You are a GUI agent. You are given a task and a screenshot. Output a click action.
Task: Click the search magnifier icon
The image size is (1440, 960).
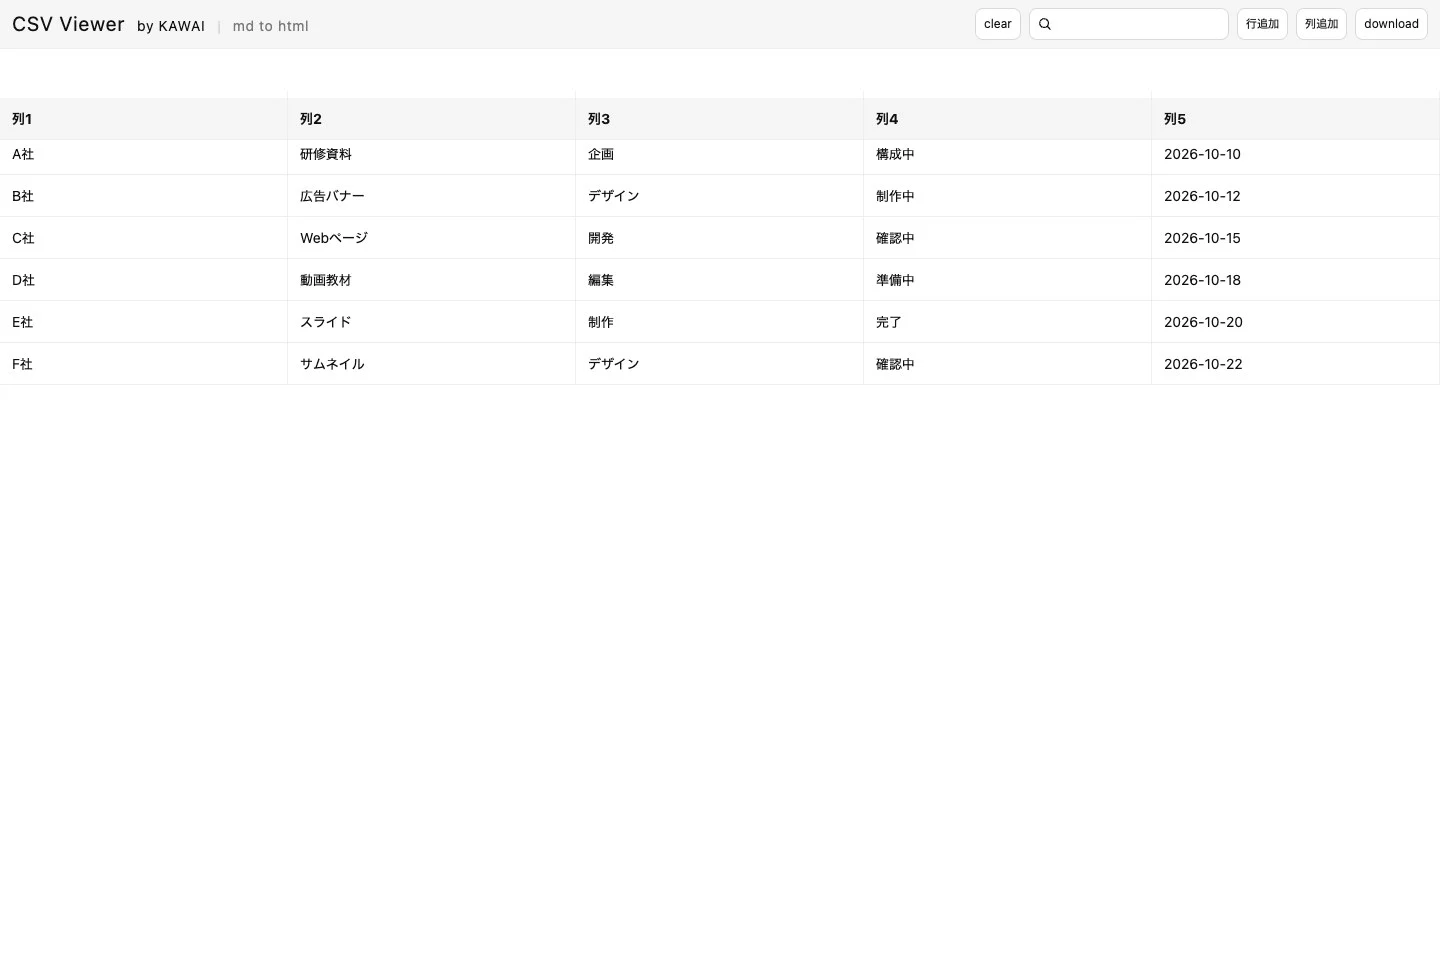click(x=1045, y=24)
